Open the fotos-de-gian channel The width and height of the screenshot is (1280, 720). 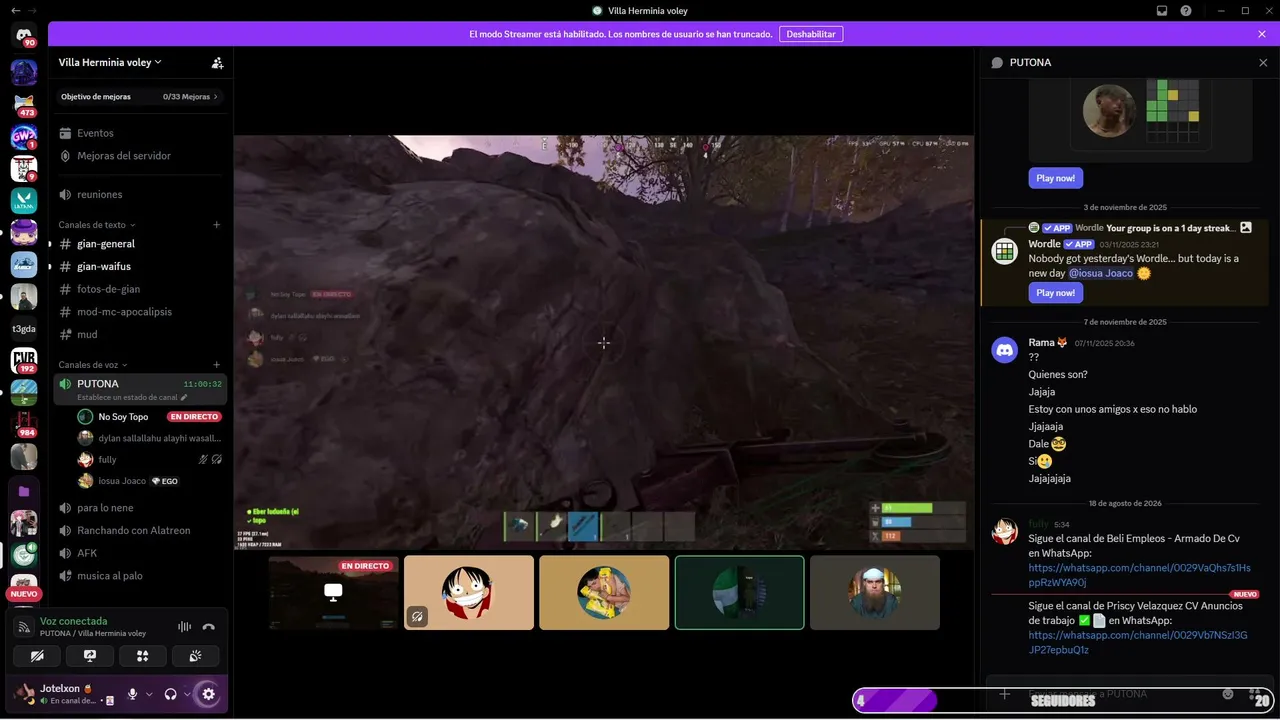pyautogui.click(x=140, y=289)
